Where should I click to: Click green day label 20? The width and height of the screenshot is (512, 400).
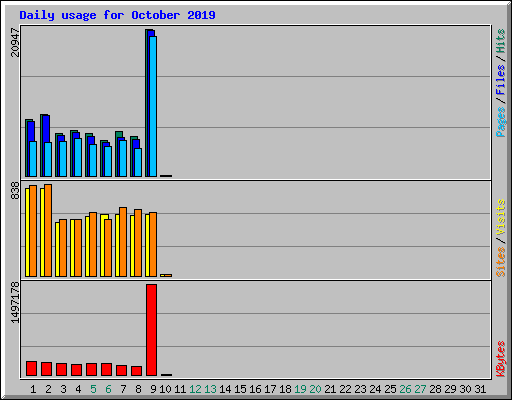(x=315, y=389)
